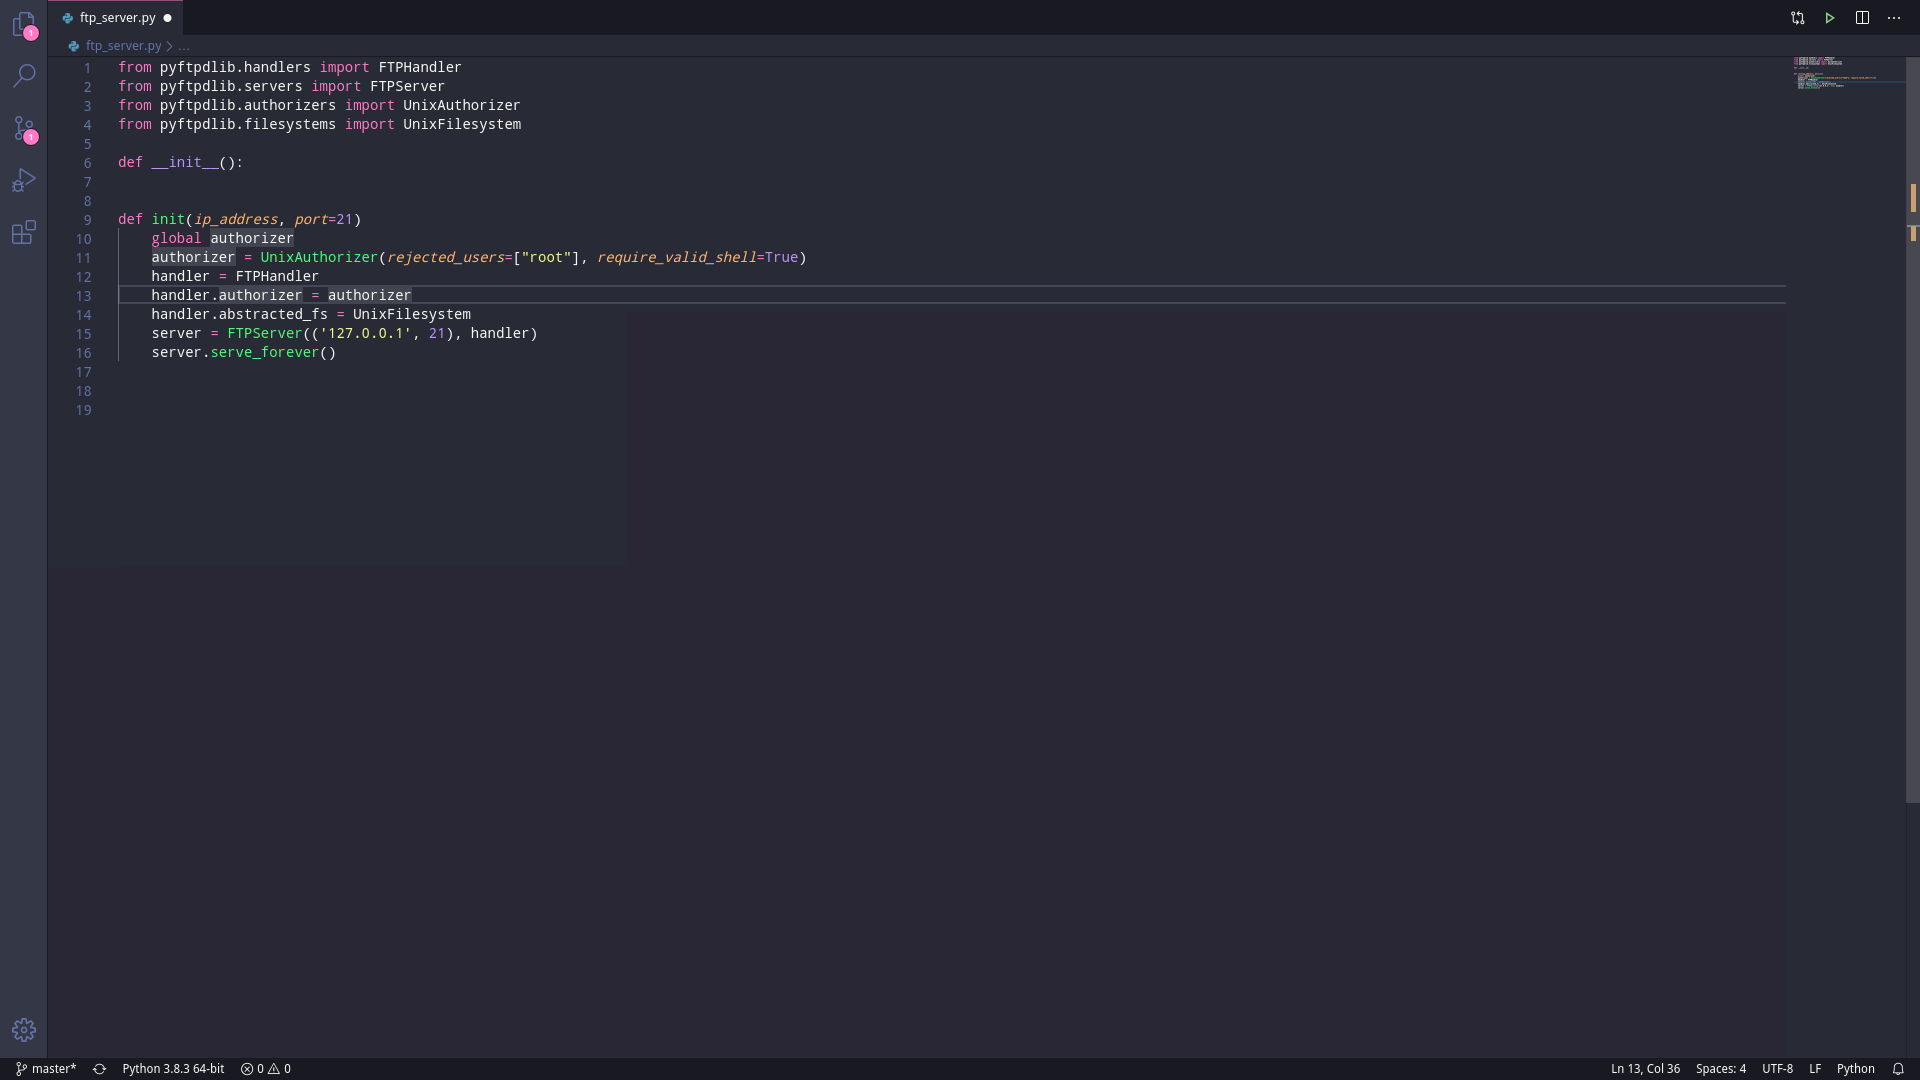Viewport: 1920px width, 1080px height.
Task: Open the master* branch picker
Action: click(x=44, y=1068)
